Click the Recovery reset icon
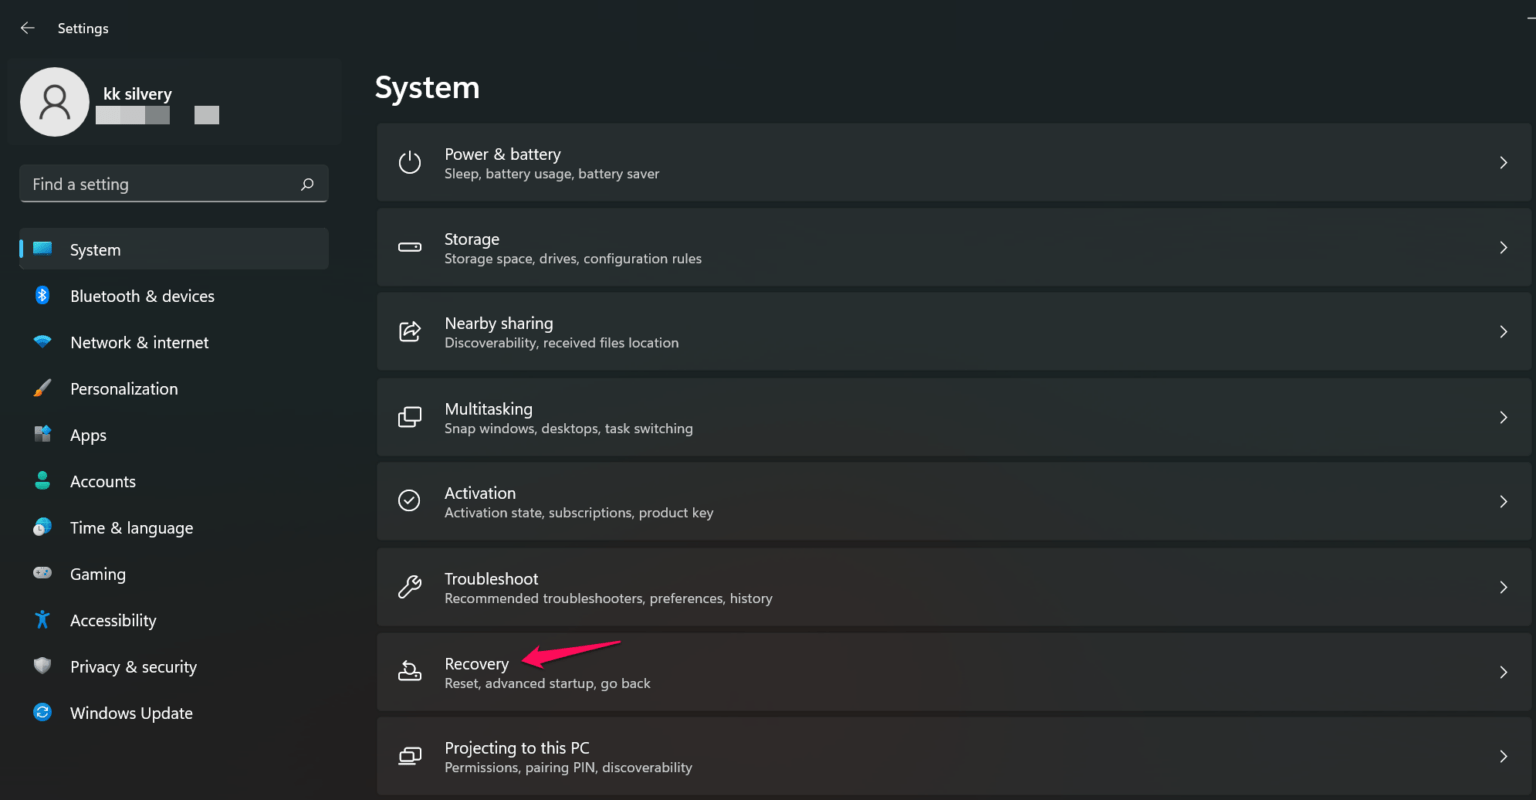Viewport: 1536px width, 800px height. click(409, 671)
